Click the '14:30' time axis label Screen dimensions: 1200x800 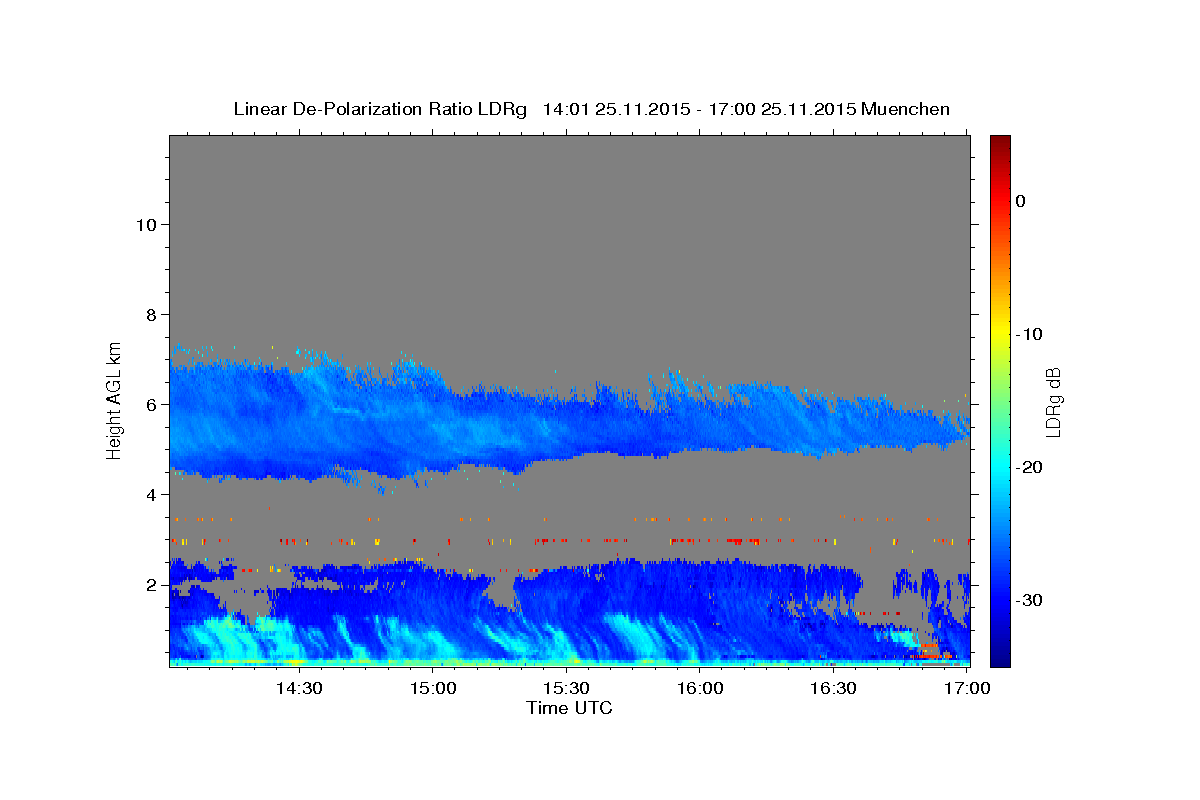coord(298,688)
